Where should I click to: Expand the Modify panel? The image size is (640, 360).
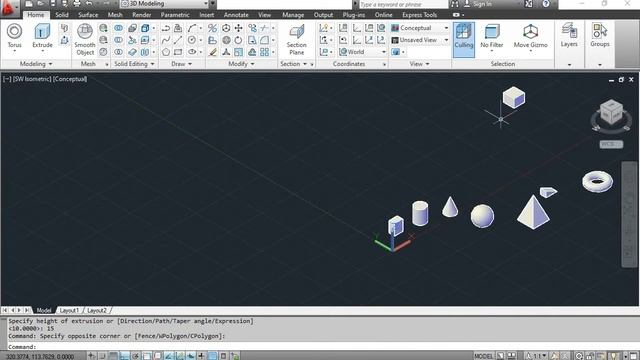[241, 64]
